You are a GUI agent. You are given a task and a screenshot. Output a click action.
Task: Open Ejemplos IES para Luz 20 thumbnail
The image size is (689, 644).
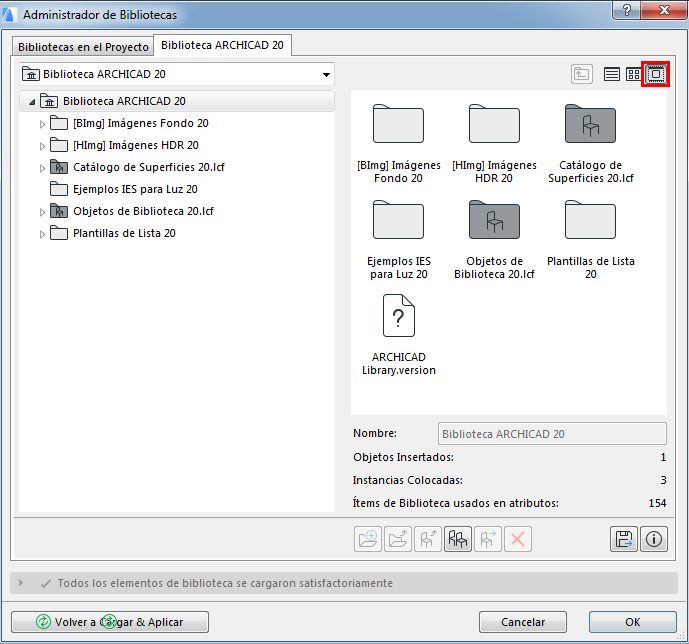tap(398, 220)
